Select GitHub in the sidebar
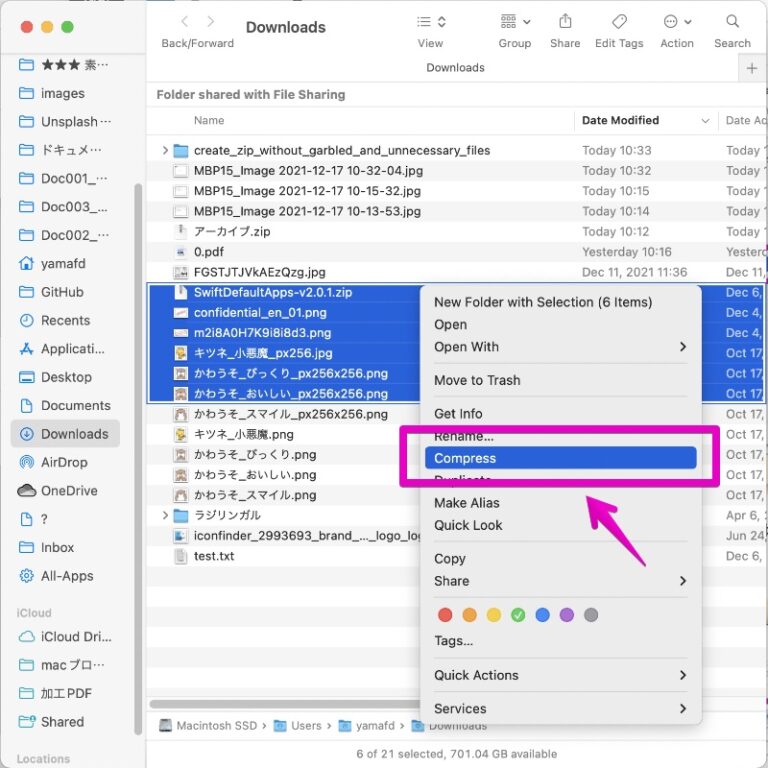Viewport: 768px width, 768px height. click(64, 292)
